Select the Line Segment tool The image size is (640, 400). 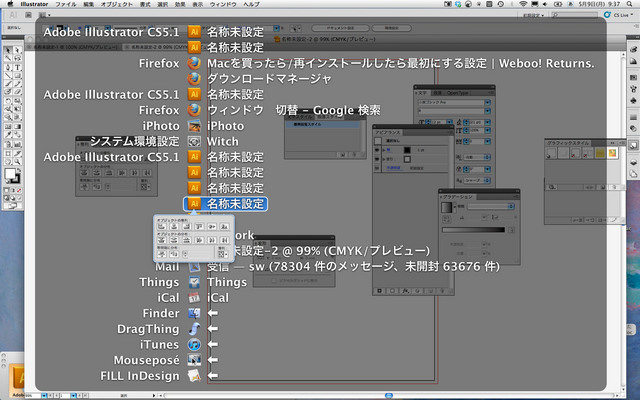click(8, 76)
